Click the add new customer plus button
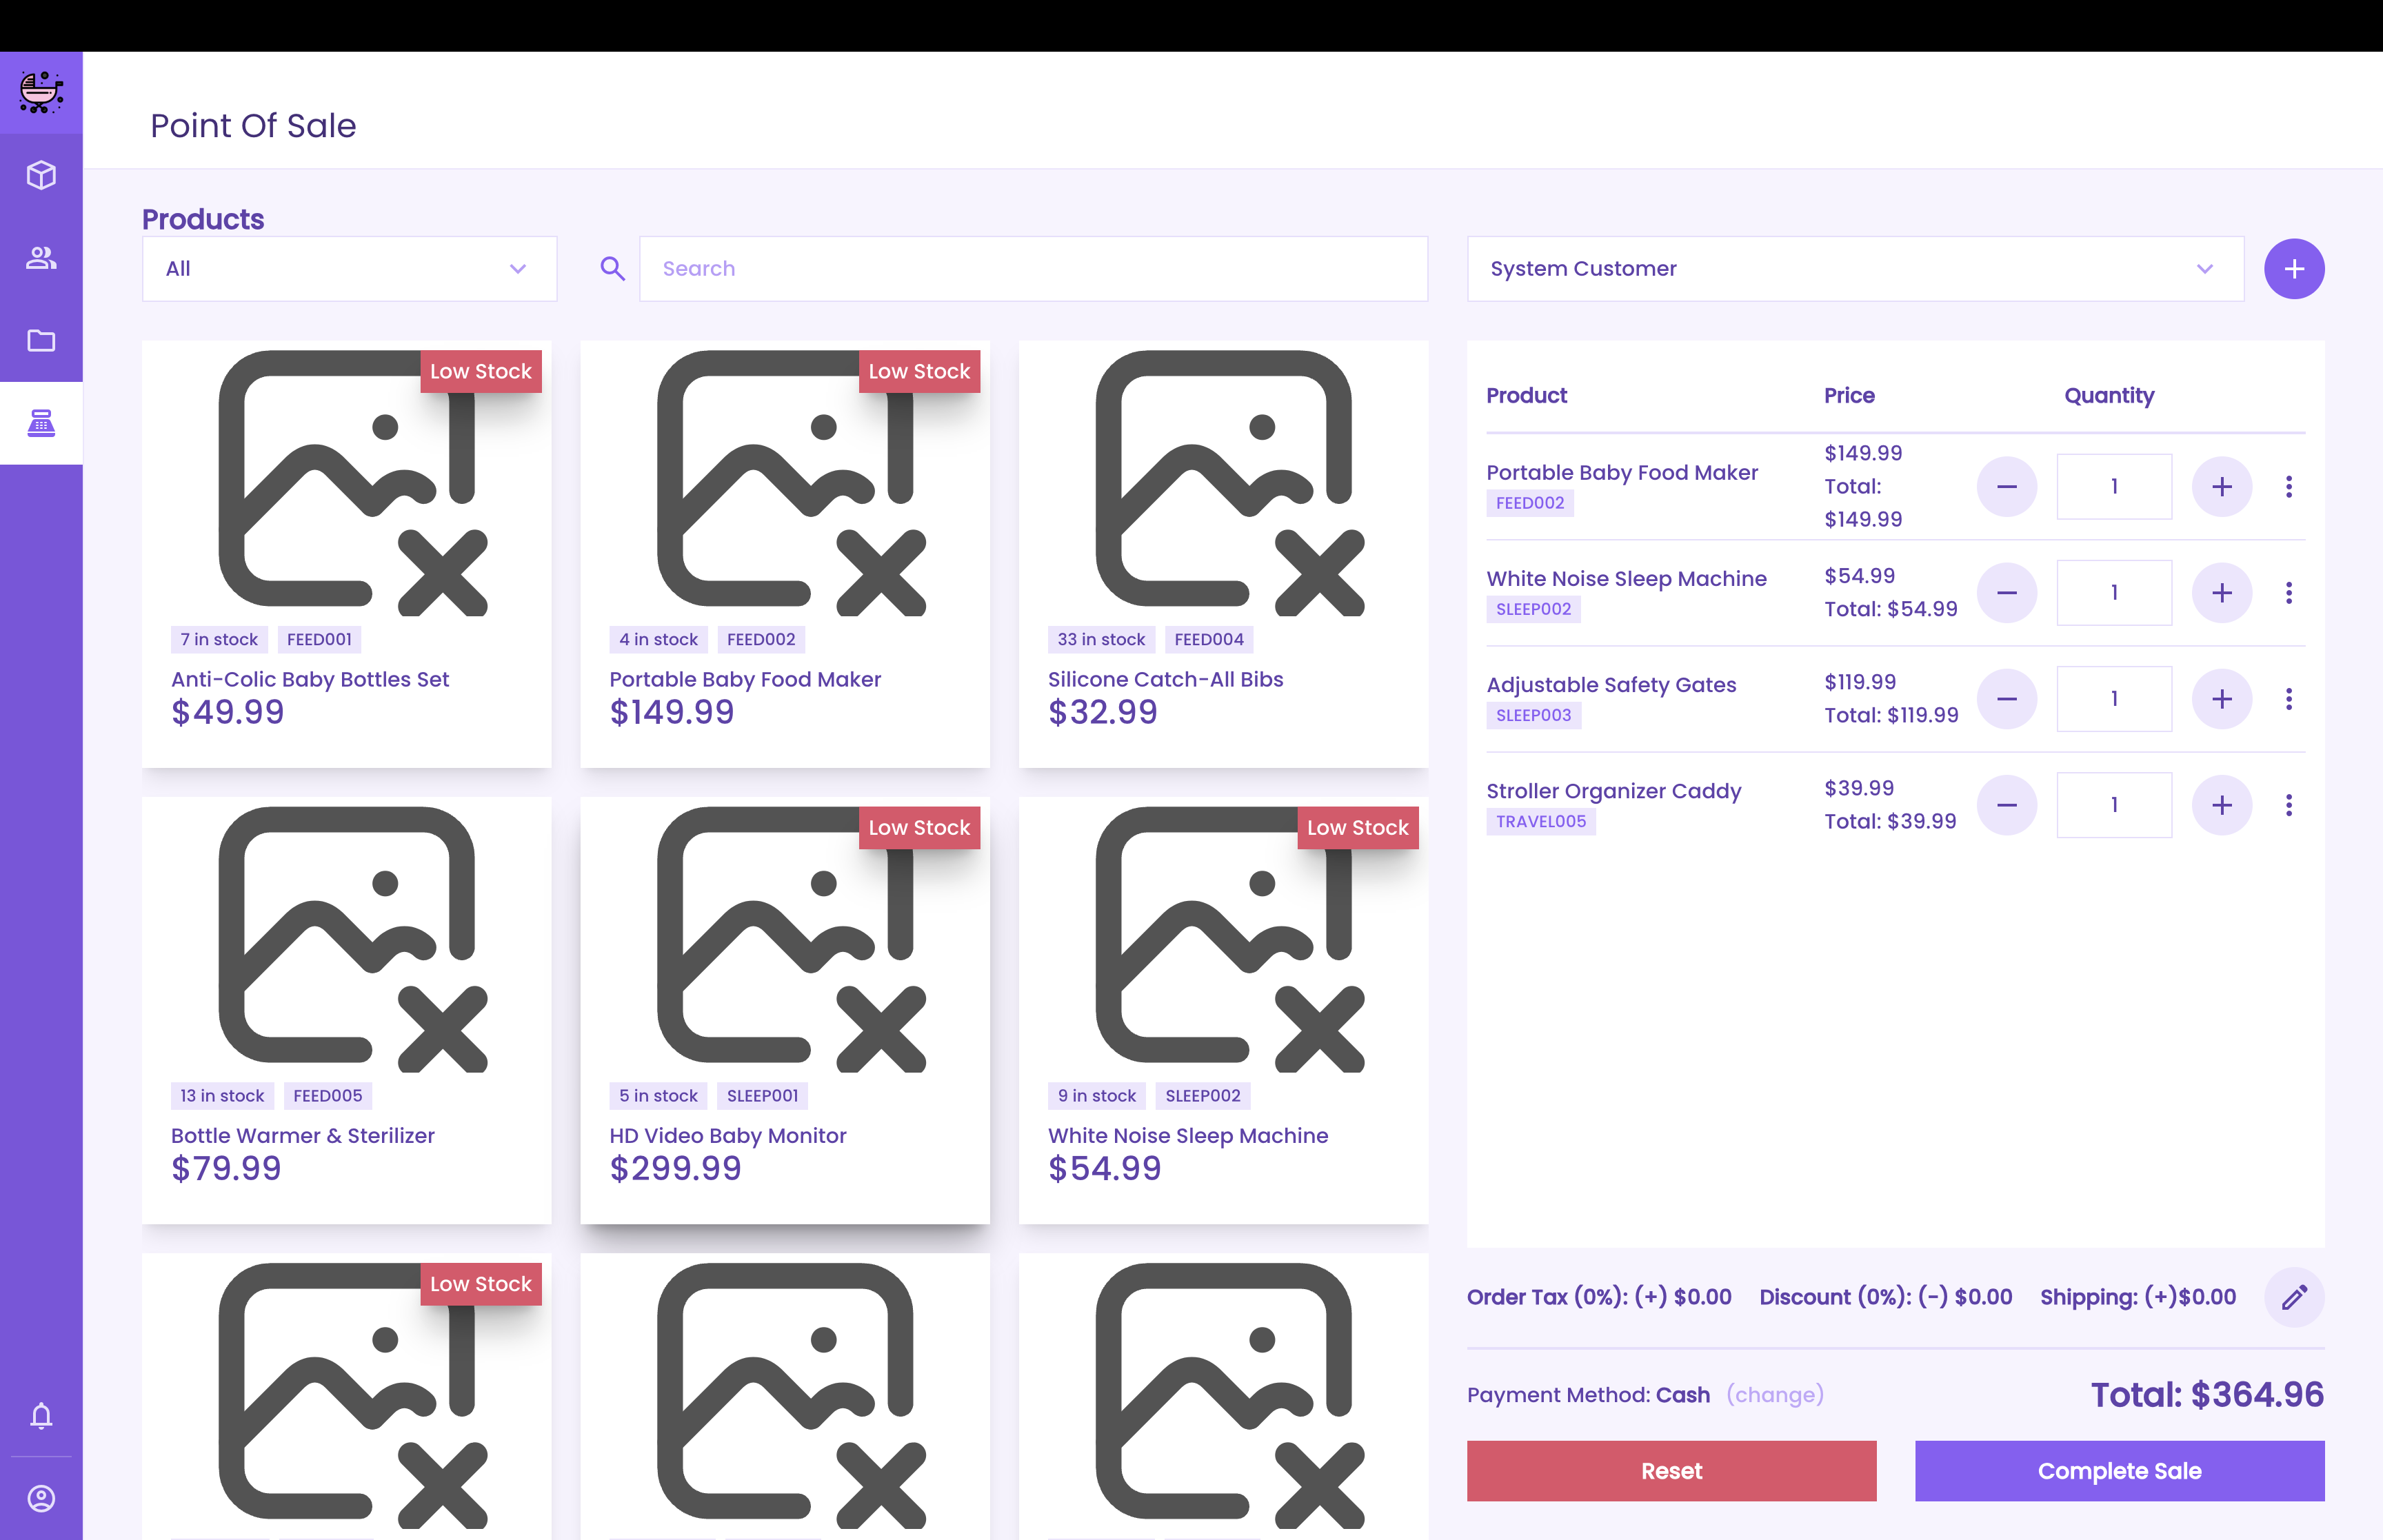Viewport: 2383px width, 1540px height. (x=2294, y=268)
